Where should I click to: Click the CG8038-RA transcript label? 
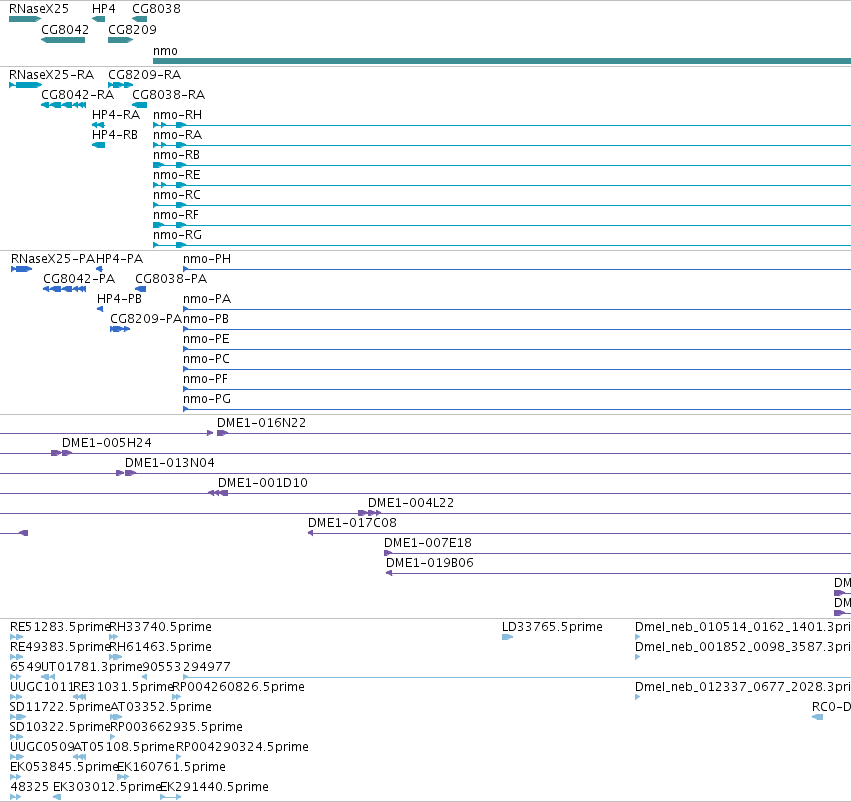[169, 94]
